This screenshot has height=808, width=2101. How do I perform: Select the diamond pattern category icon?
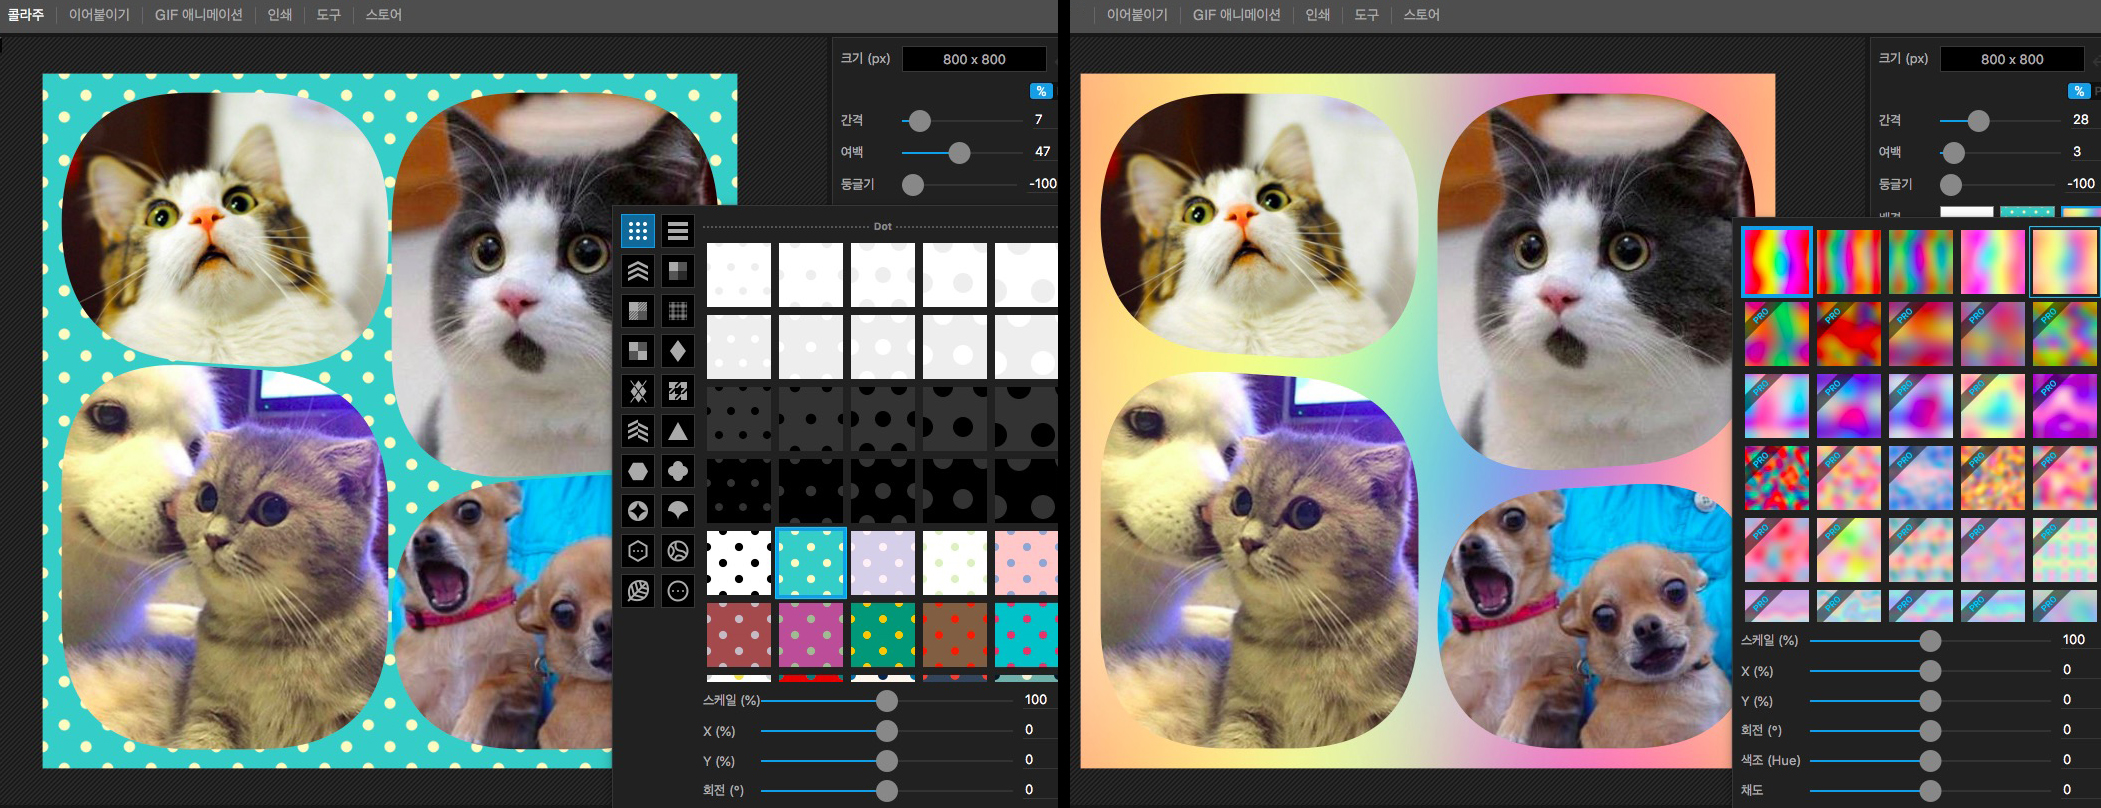point(678,351)
